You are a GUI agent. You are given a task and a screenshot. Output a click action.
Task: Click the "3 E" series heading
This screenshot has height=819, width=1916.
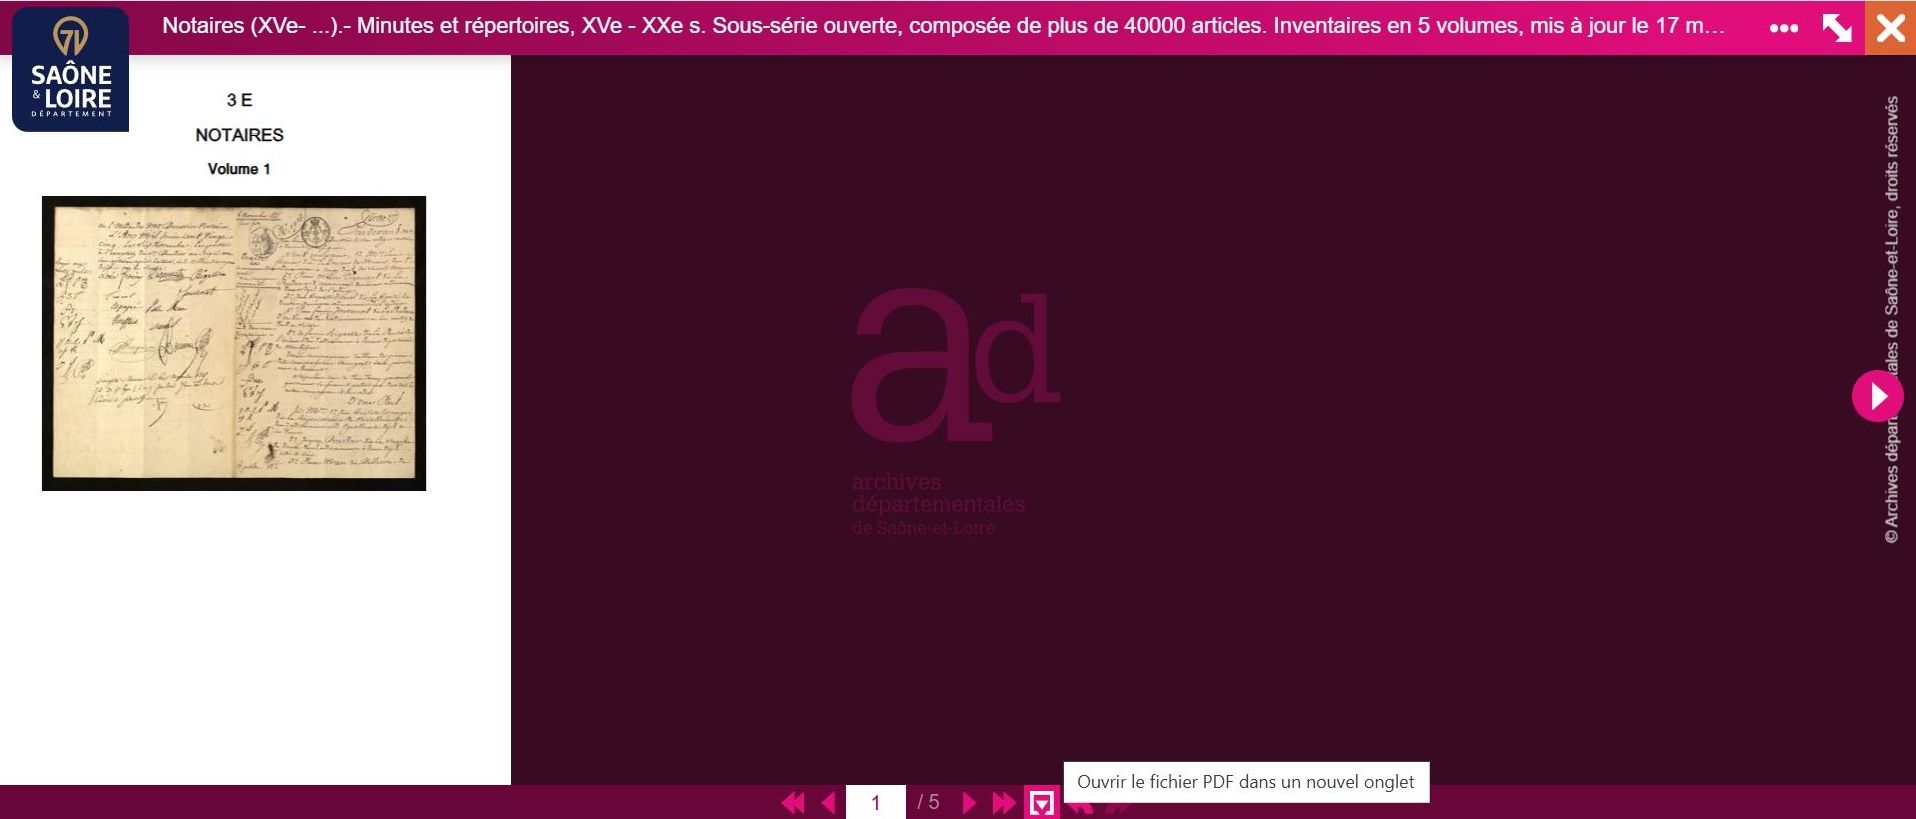pyautogui.click(x=239, y=100)
